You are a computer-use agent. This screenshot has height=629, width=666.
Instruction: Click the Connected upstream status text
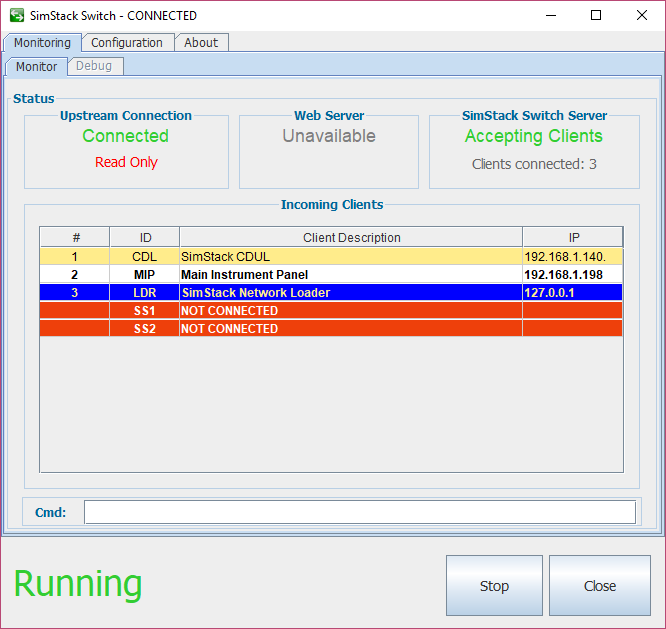[125, 136]
